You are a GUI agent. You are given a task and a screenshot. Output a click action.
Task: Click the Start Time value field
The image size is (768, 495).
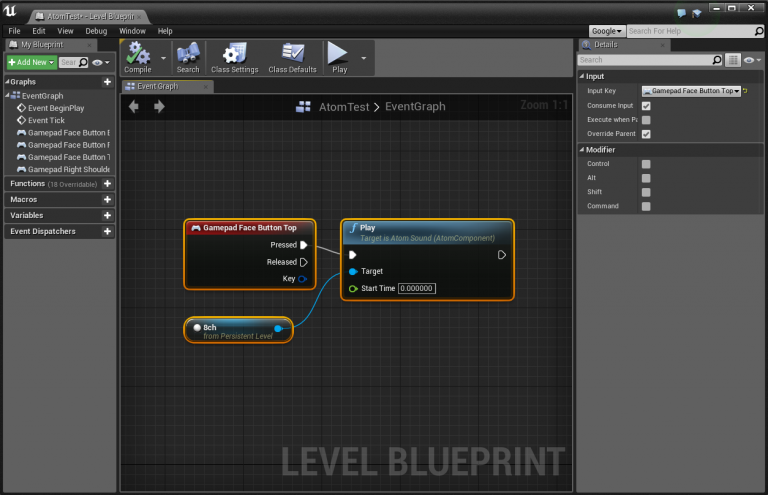pyautogui.click(x=416, y=288)
